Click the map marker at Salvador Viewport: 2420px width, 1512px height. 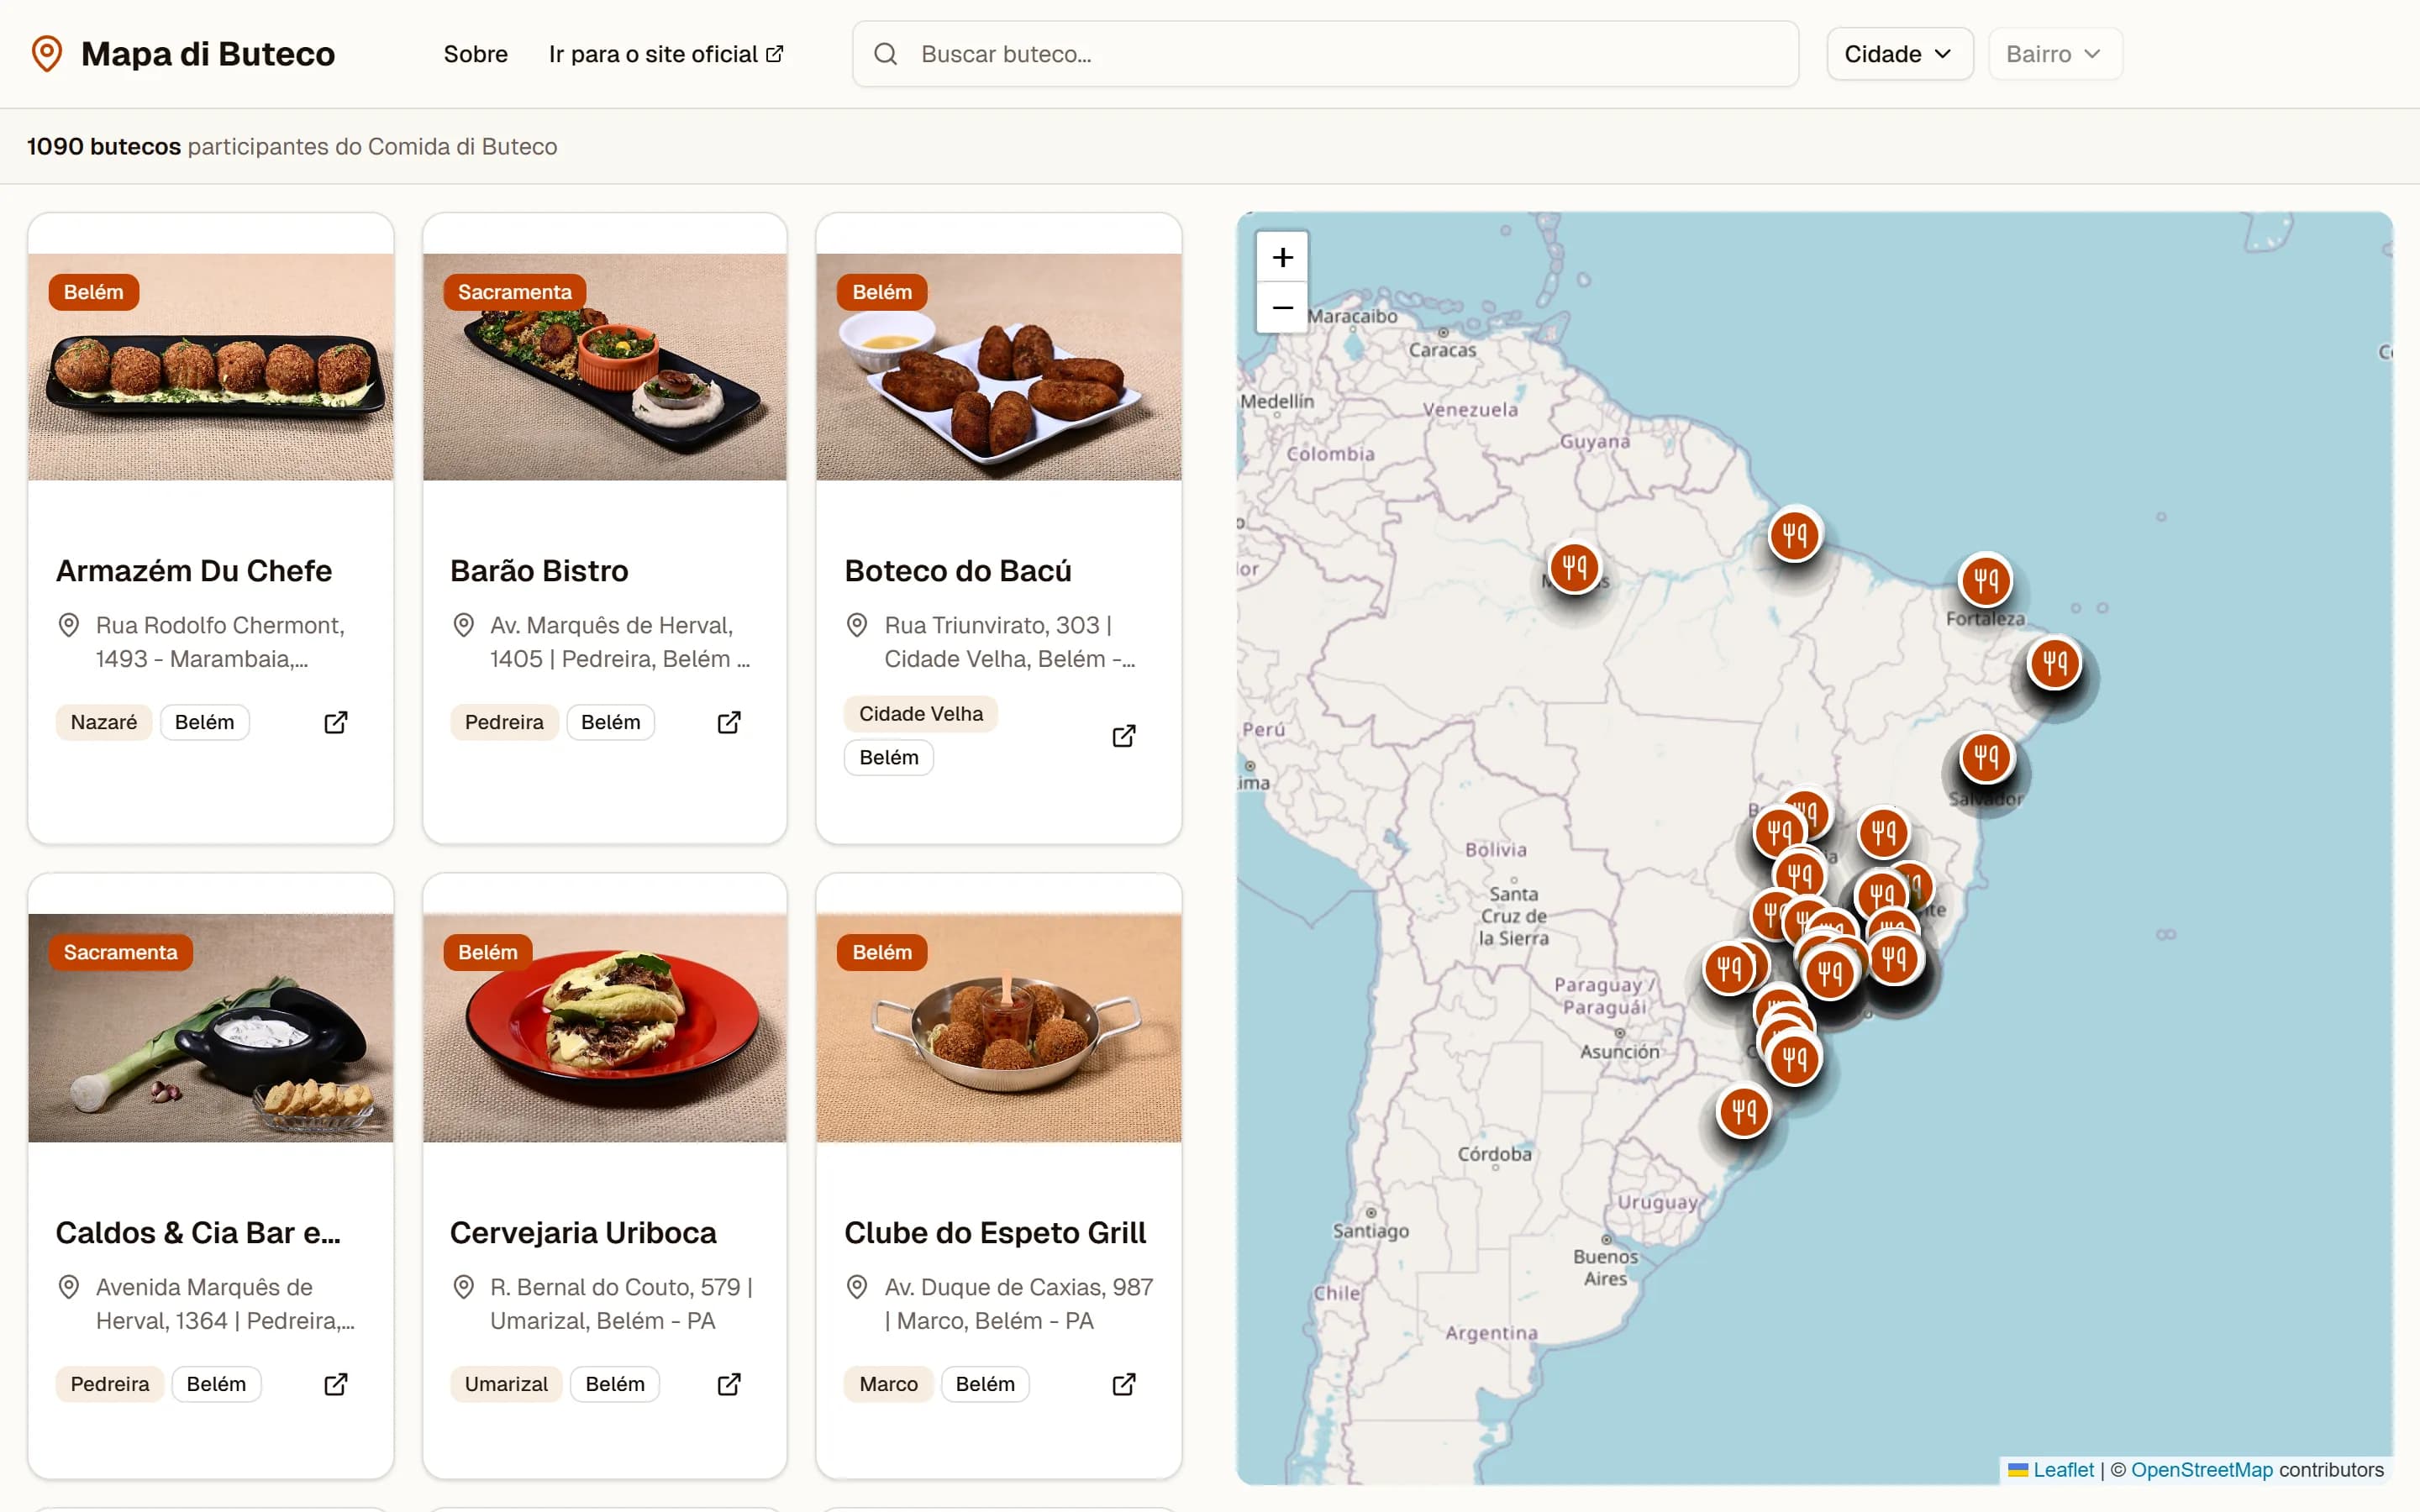pyautogui.click(x=1986, y=757)
